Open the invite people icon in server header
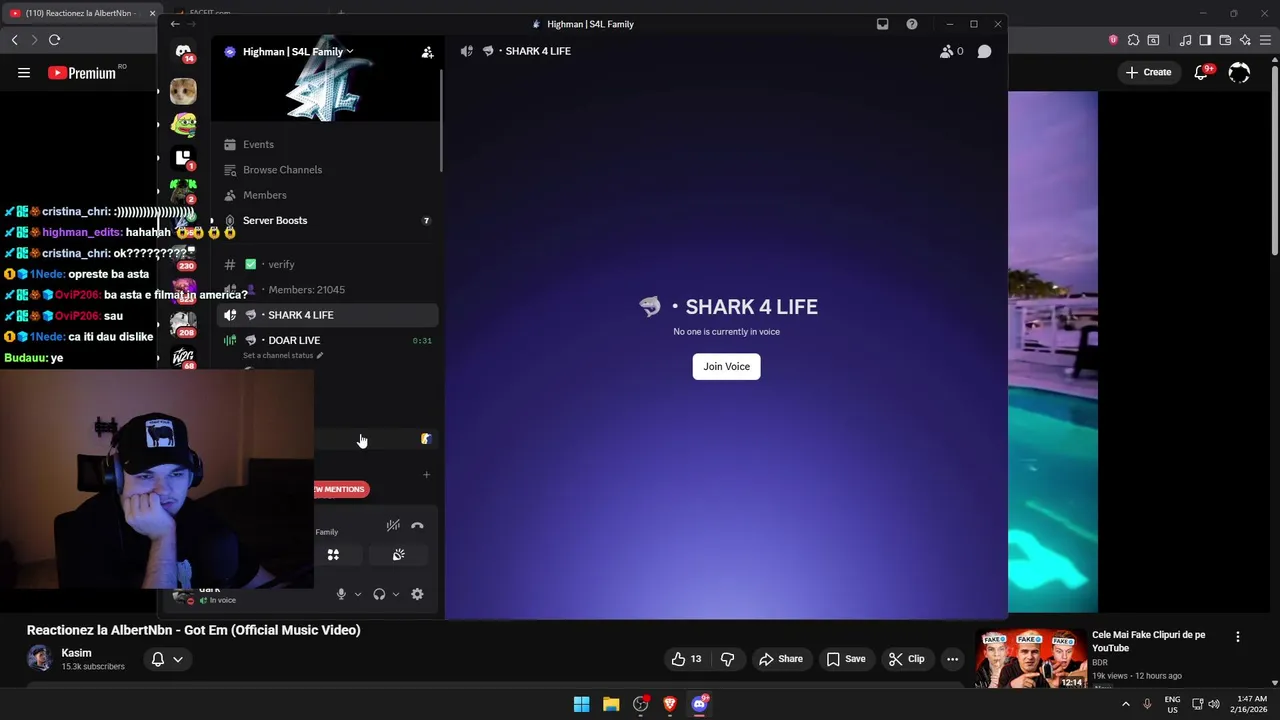1280x720 pixels. pos(427,52)
